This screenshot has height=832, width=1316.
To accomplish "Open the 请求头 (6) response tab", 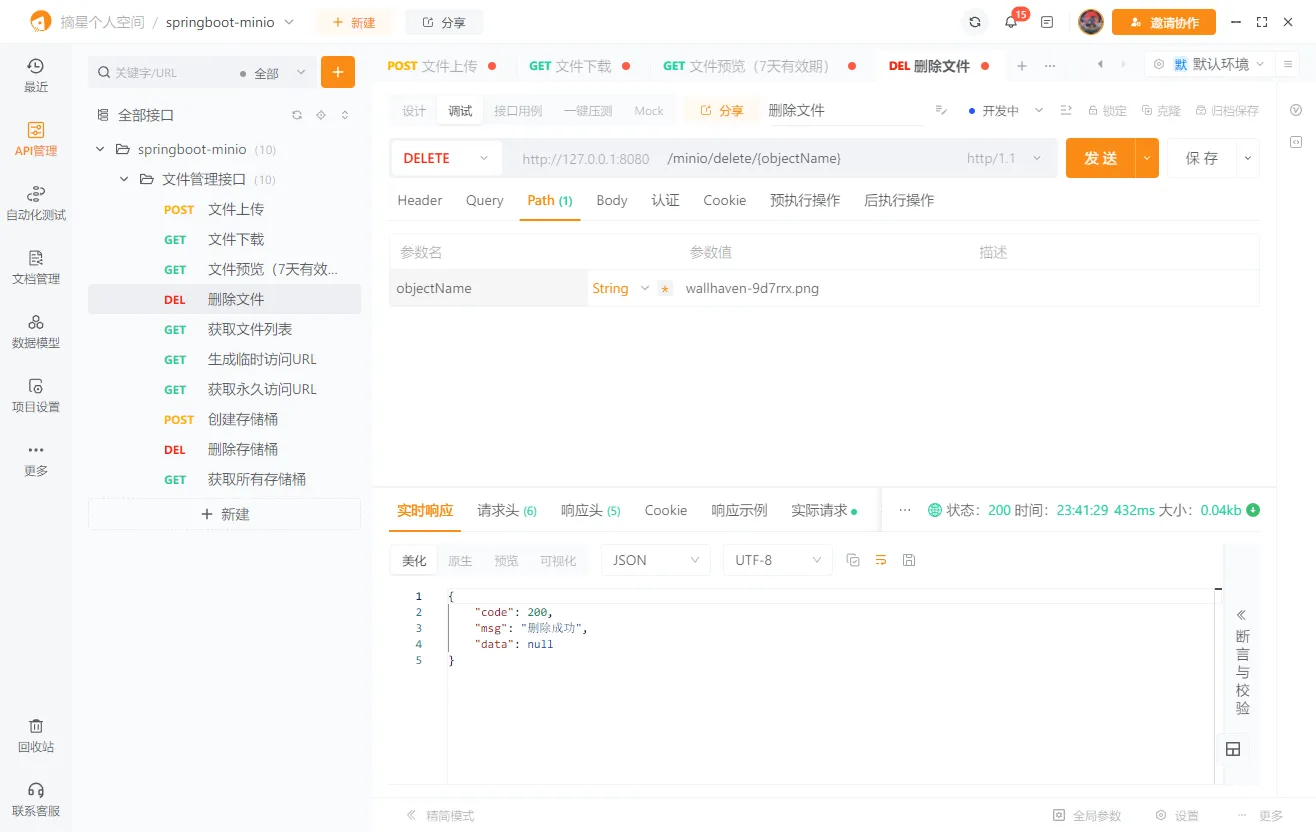I will click(507, 510).
